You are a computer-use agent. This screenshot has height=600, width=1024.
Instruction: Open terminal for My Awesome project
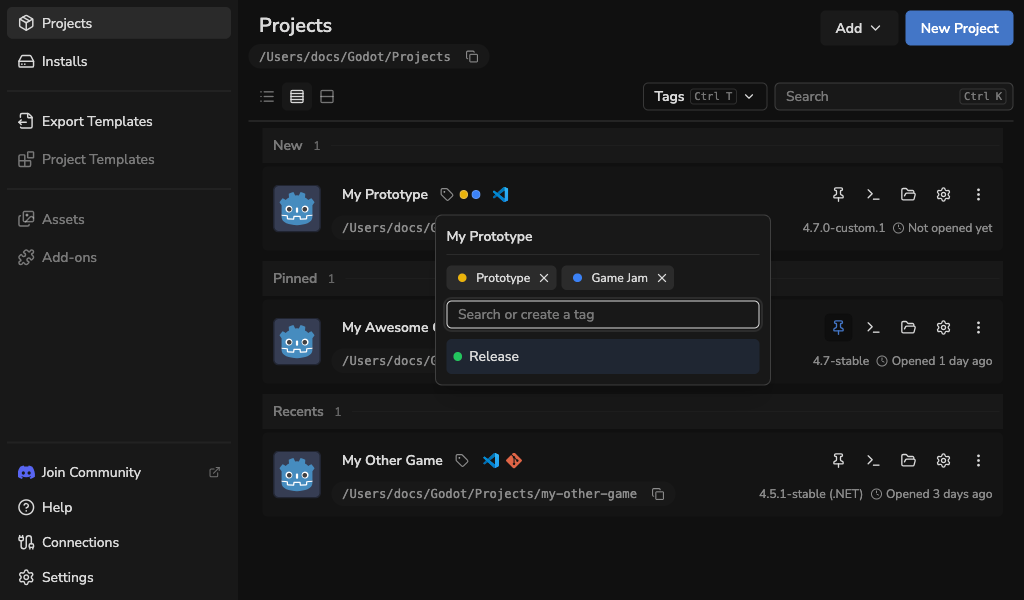pos(873,328)
